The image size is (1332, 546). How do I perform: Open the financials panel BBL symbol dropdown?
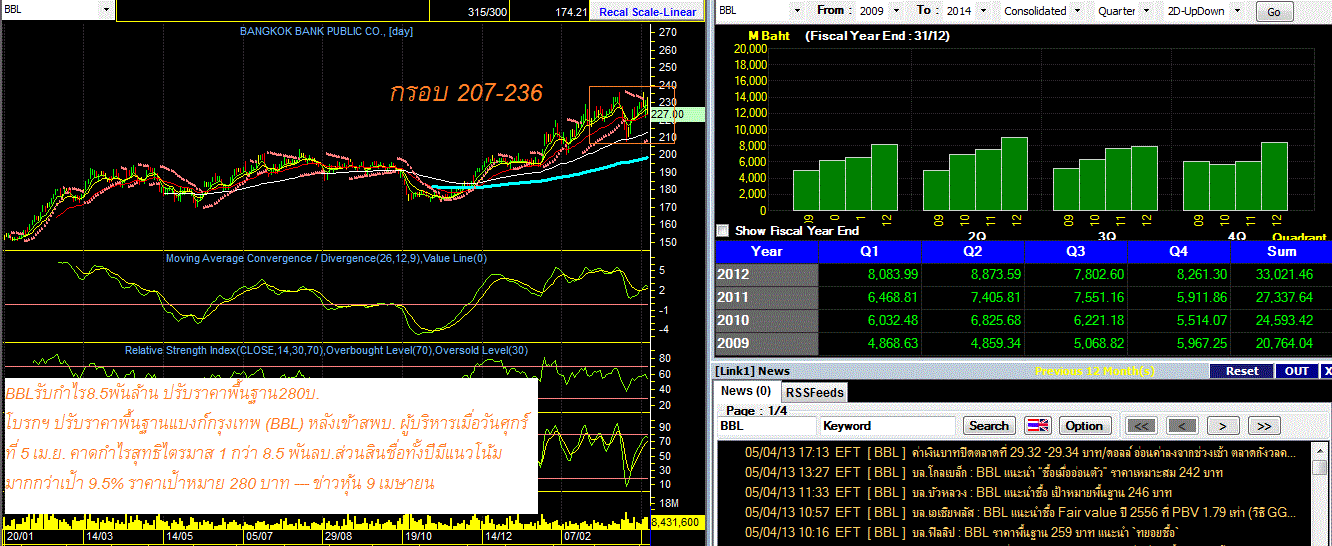(797, 11)
